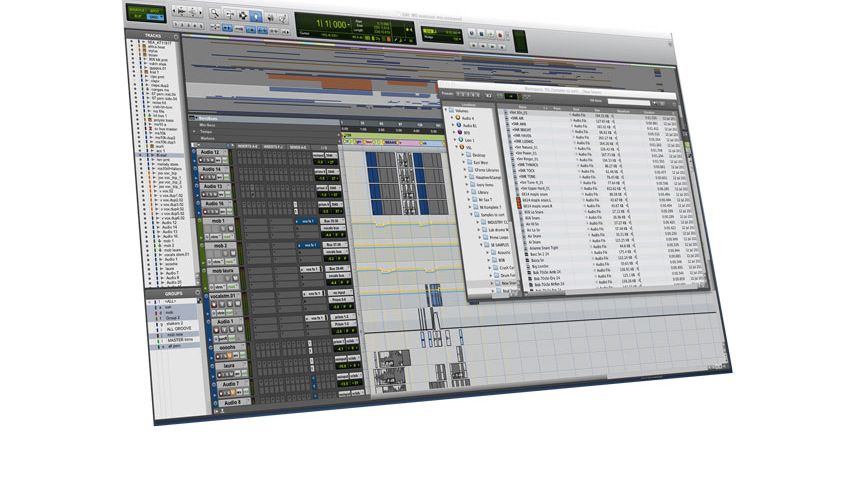Expand the Volumes tree in browser
Viewport: 850px width, 478px height.
click(x=446, y=109)
